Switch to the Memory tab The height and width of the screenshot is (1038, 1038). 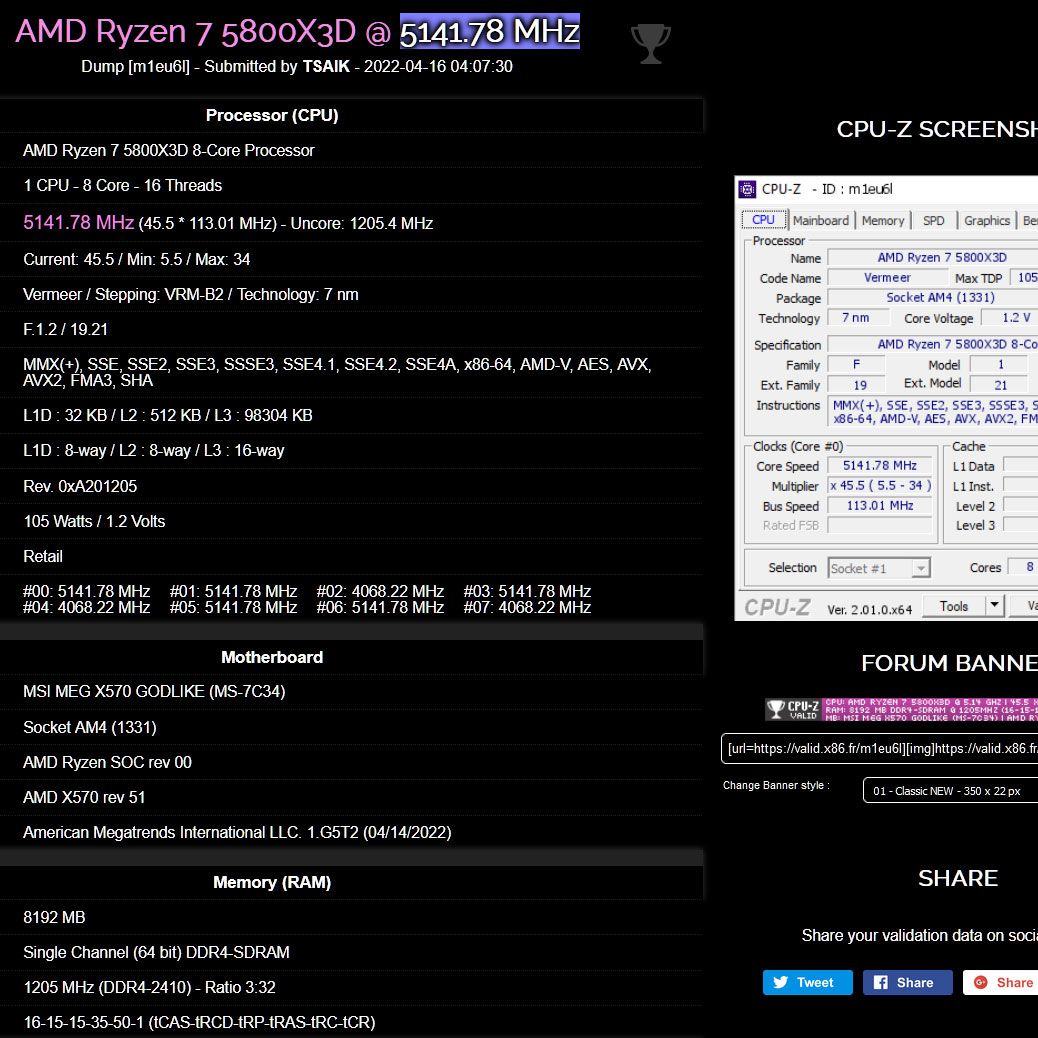[883, 220]
